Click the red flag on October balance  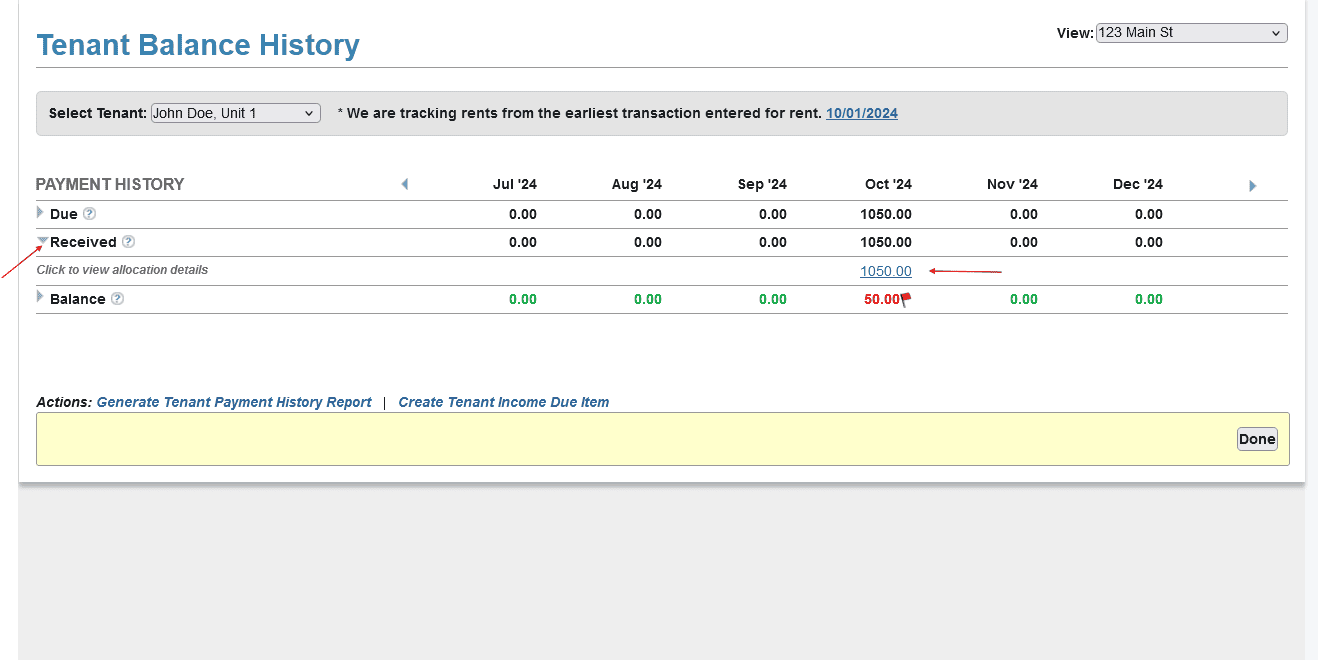pyautogui.click(x=906, y=298)
